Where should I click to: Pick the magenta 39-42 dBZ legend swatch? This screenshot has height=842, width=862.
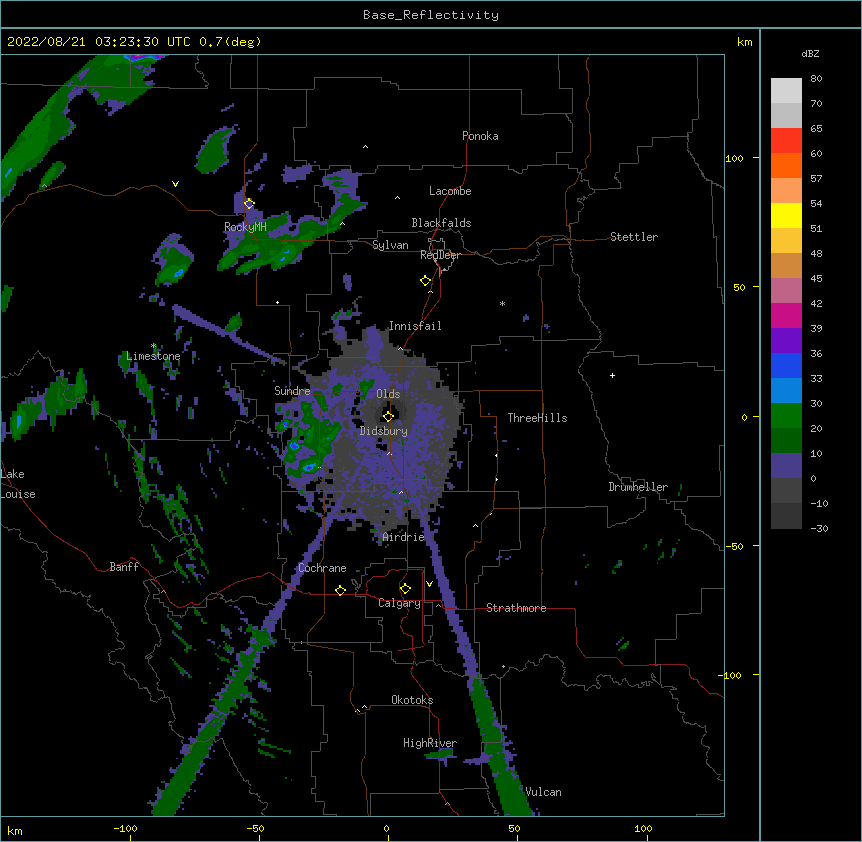coord(786,315)
